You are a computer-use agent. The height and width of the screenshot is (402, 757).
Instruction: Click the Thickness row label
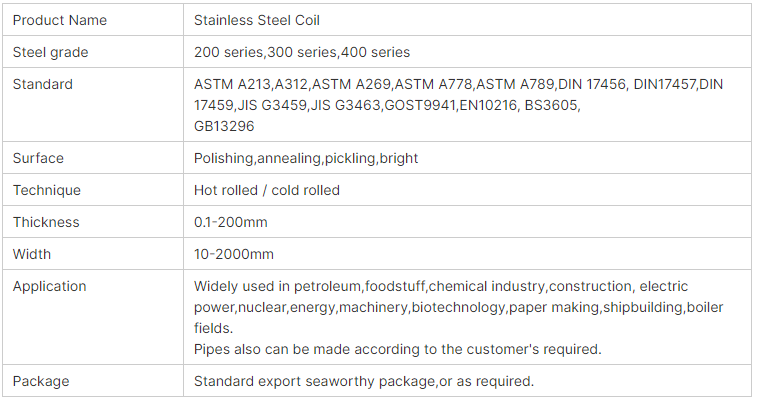pyautogui.click(x=46, y=222)
